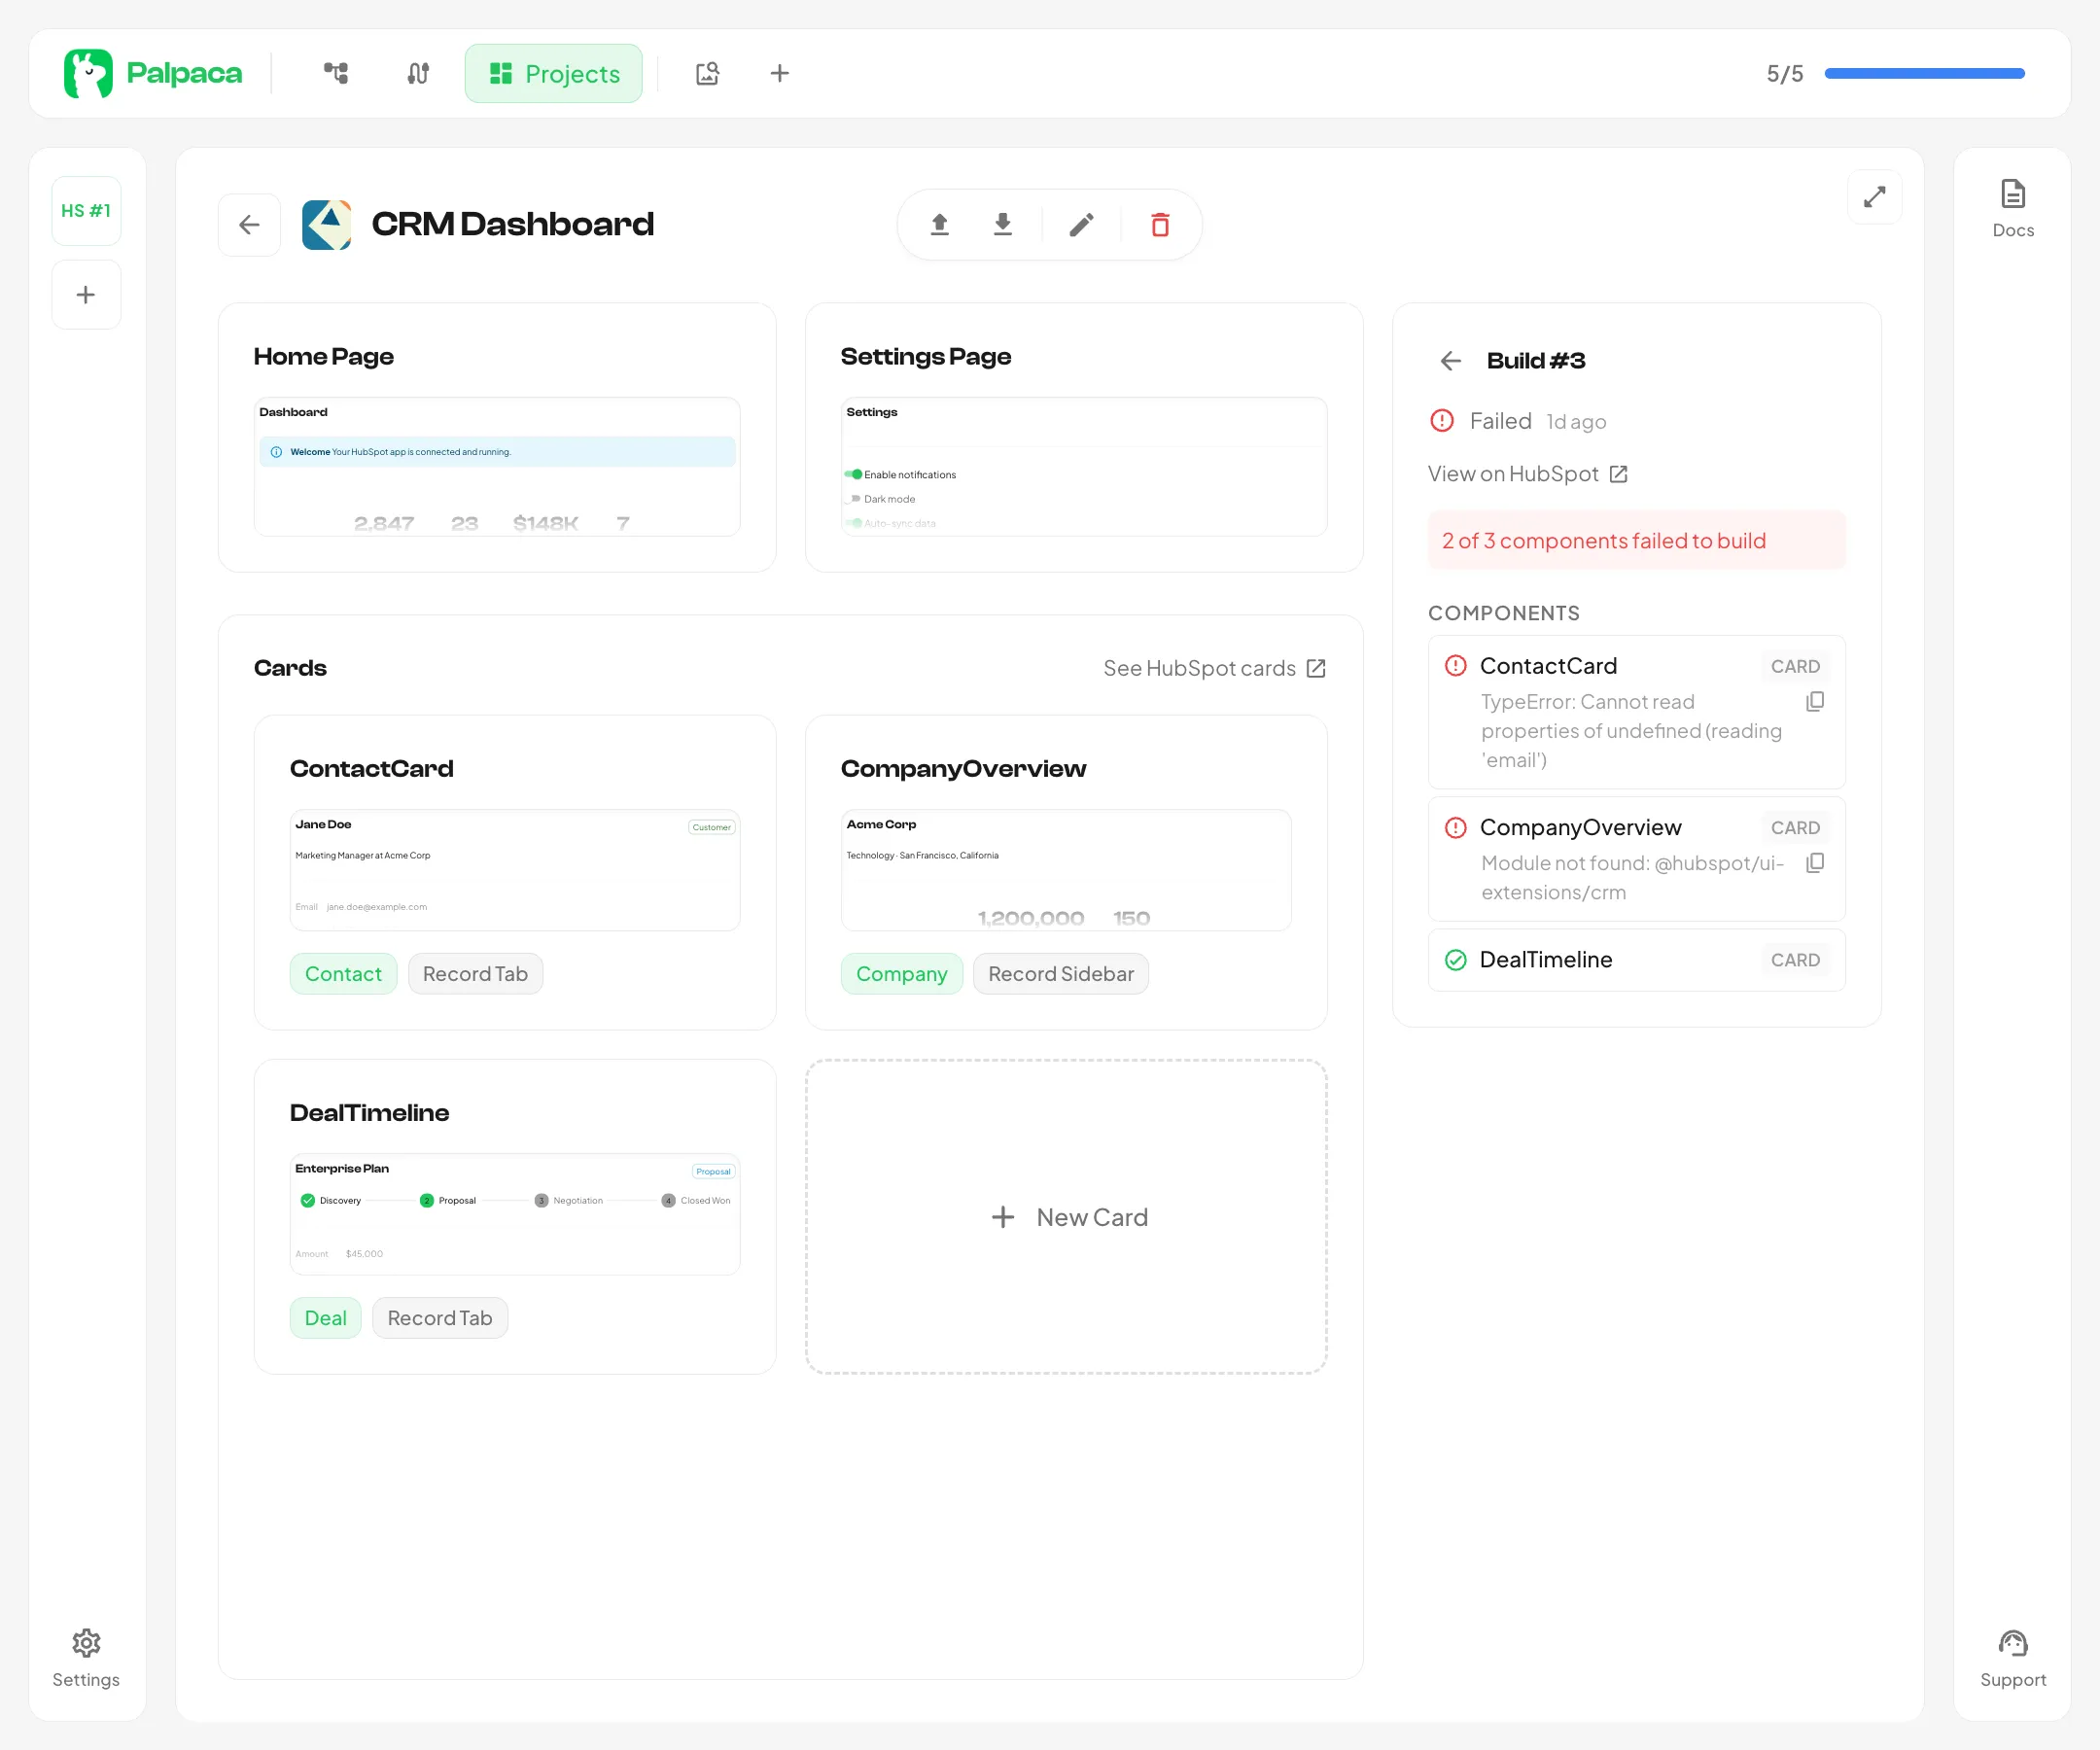
Task: Click the upload icon in project toolbar
Action: click(x=939, y=225)
